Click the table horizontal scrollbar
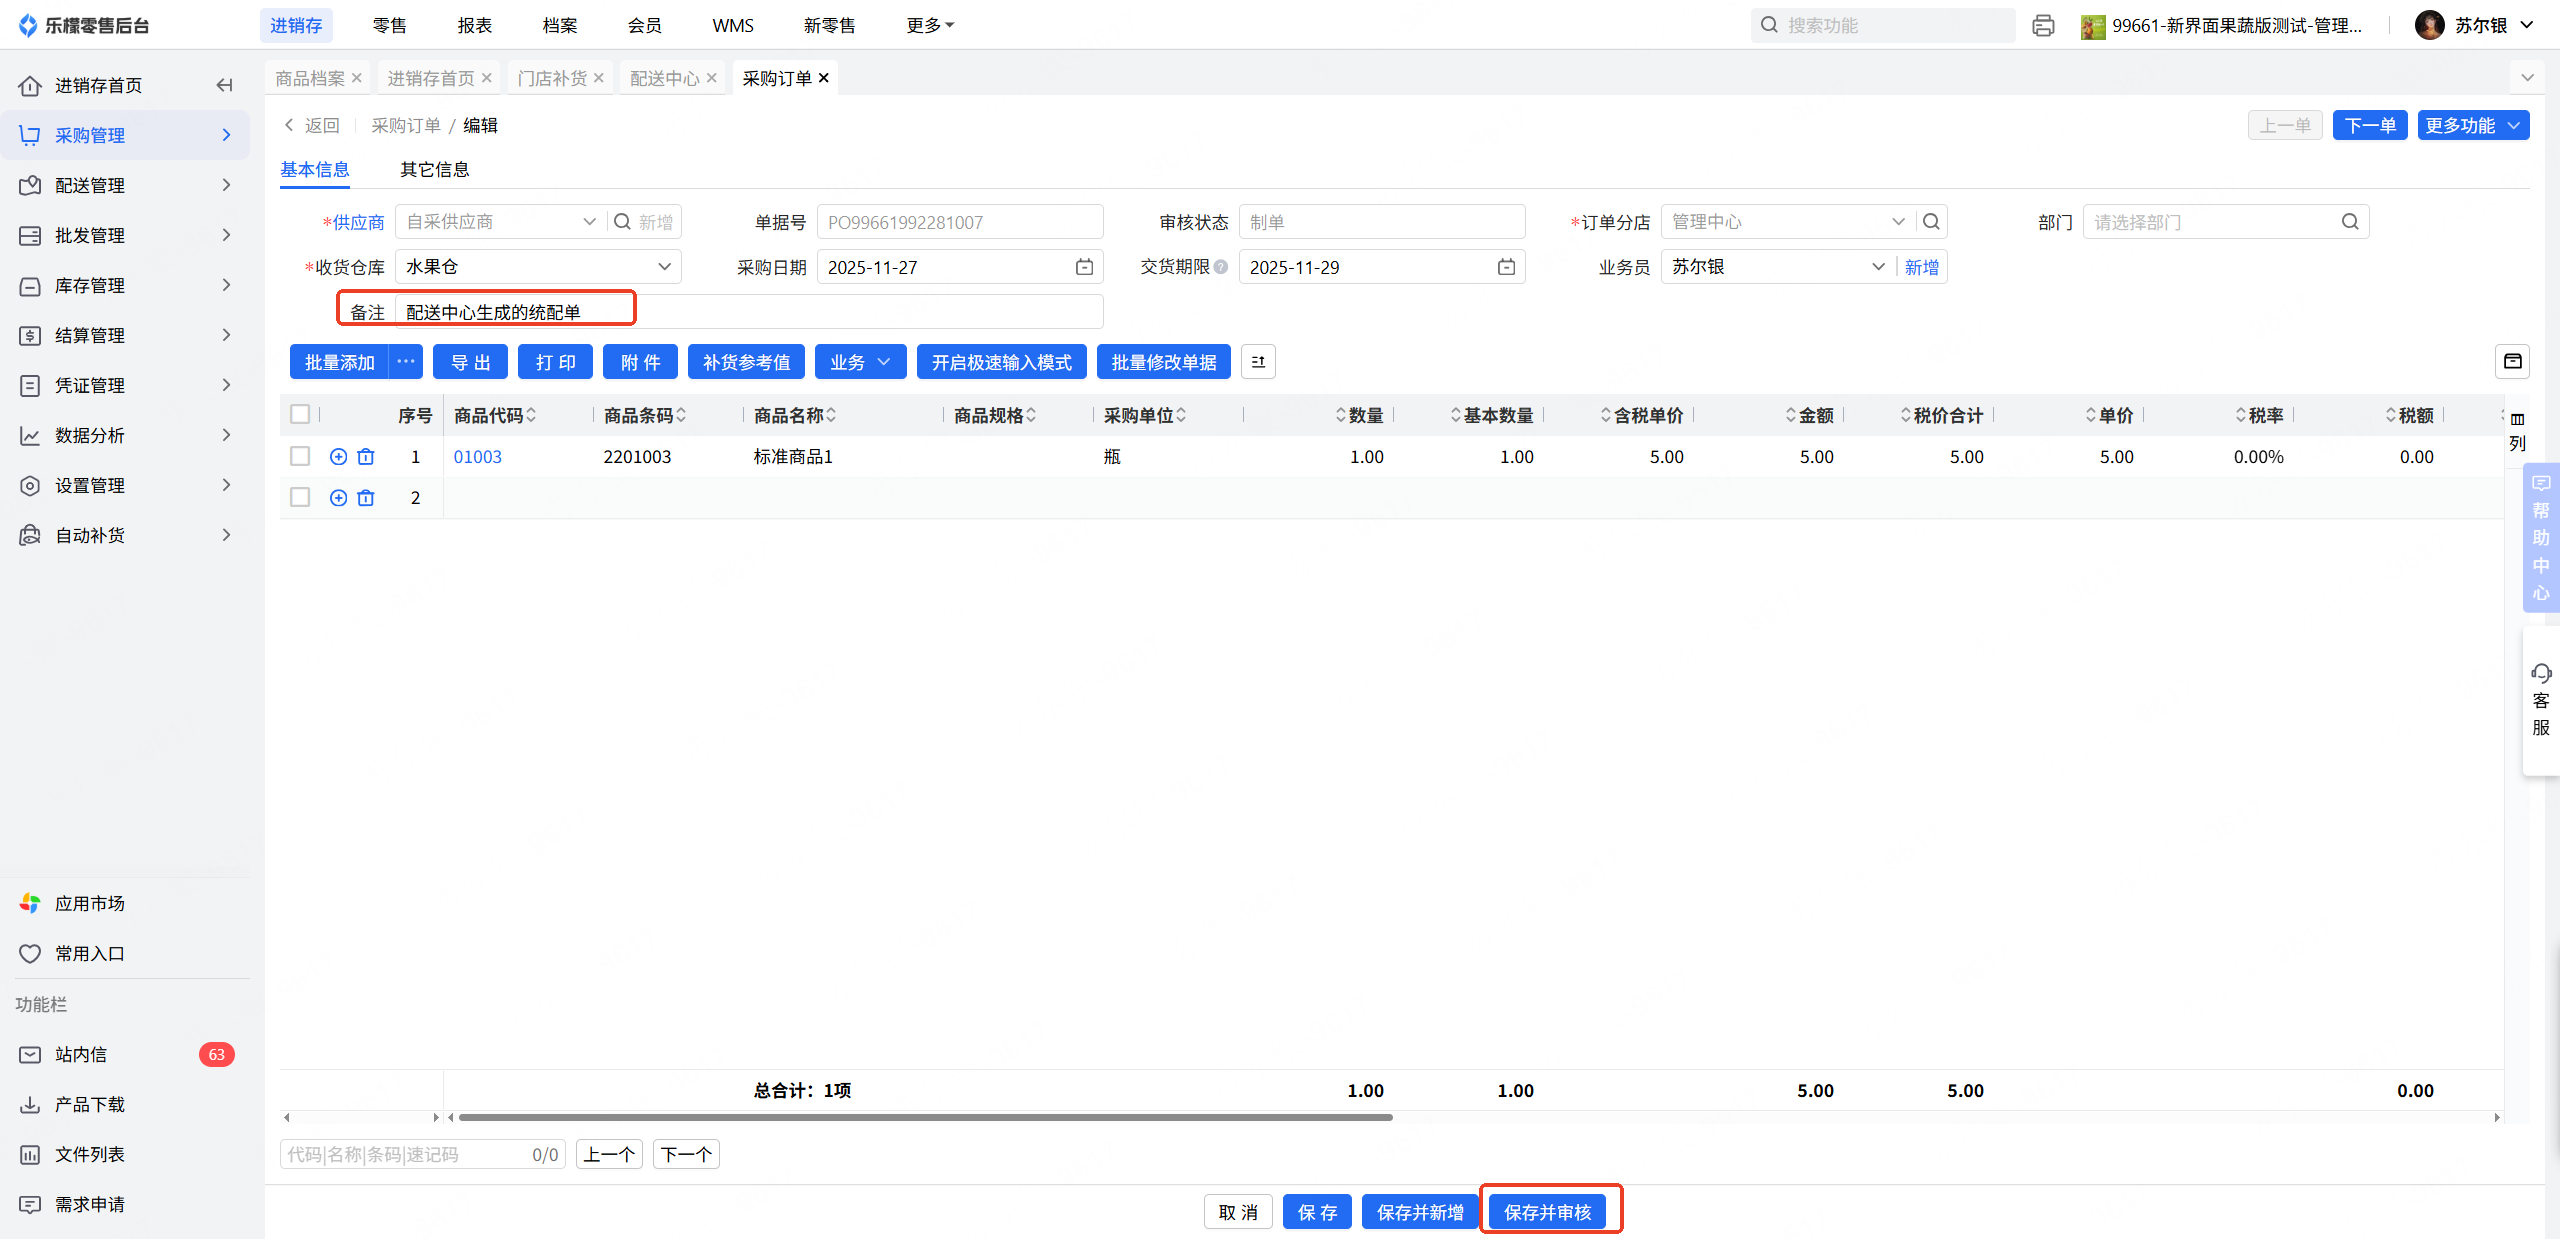The width and height of the screenshot is (2560, 1239). tap(924, 1117)
